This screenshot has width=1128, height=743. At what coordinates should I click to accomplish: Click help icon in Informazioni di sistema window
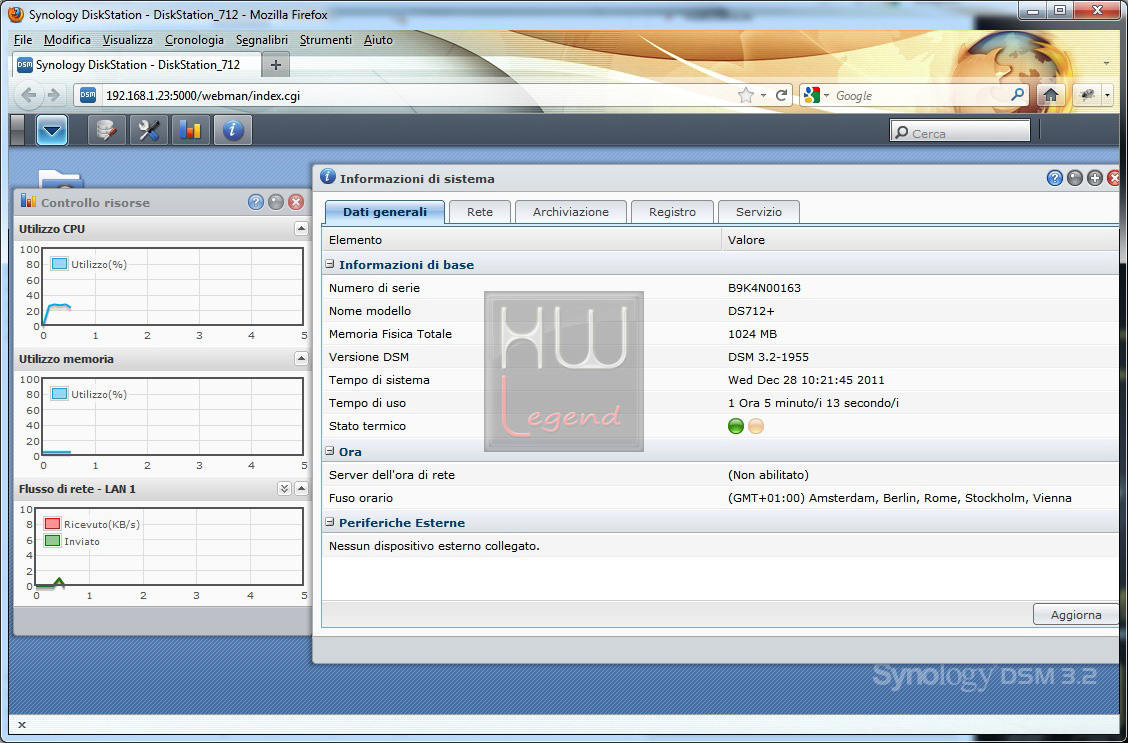coord(1055,178)
